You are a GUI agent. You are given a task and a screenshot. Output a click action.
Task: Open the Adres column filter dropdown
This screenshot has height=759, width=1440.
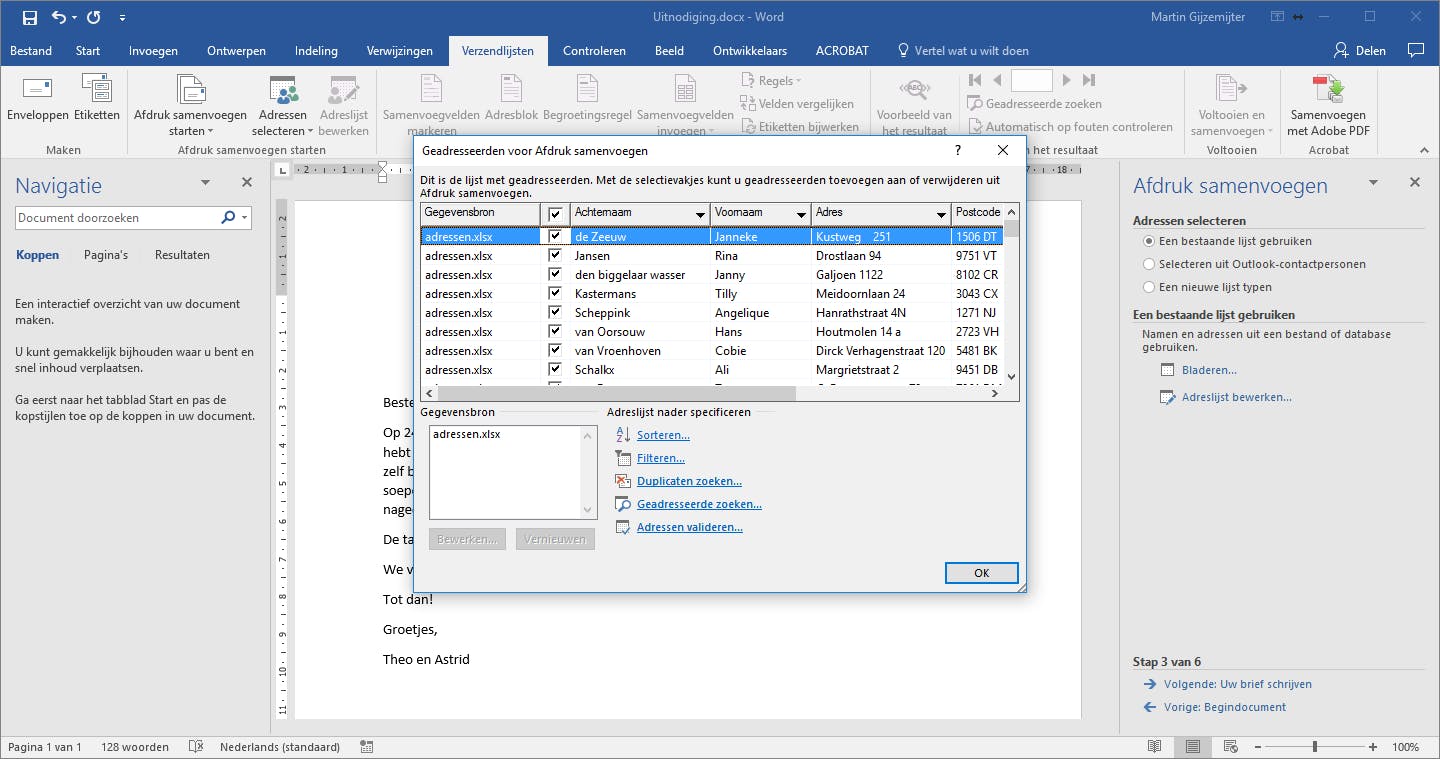(941, 215)
